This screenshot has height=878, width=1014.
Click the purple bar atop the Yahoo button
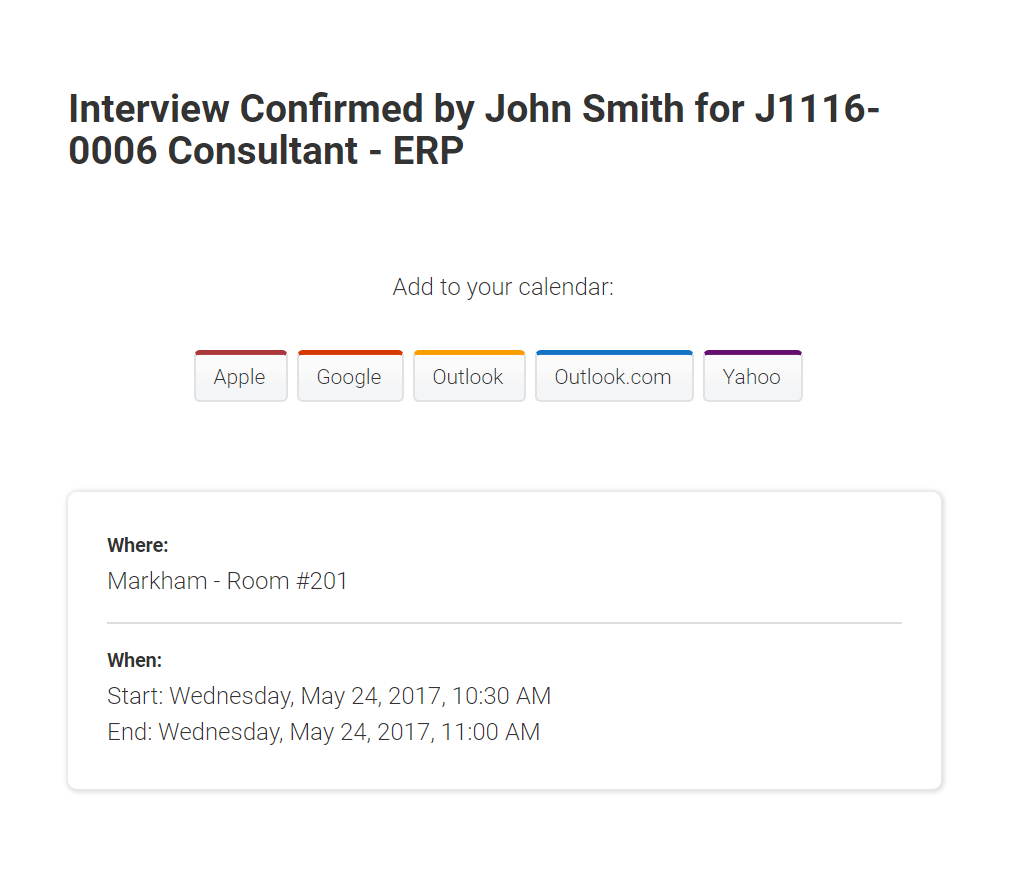point(752,352)
